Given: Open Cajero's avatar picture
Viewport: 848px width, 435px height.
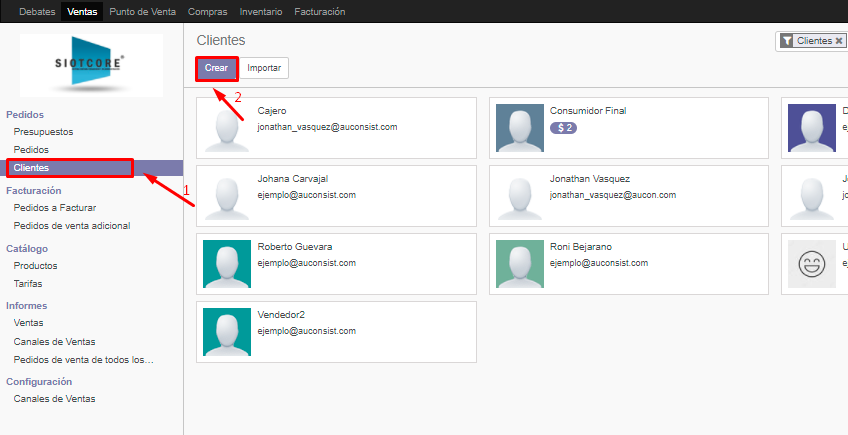Looking at the screenshot, I should pyautogui.click(x=227, y=126).
